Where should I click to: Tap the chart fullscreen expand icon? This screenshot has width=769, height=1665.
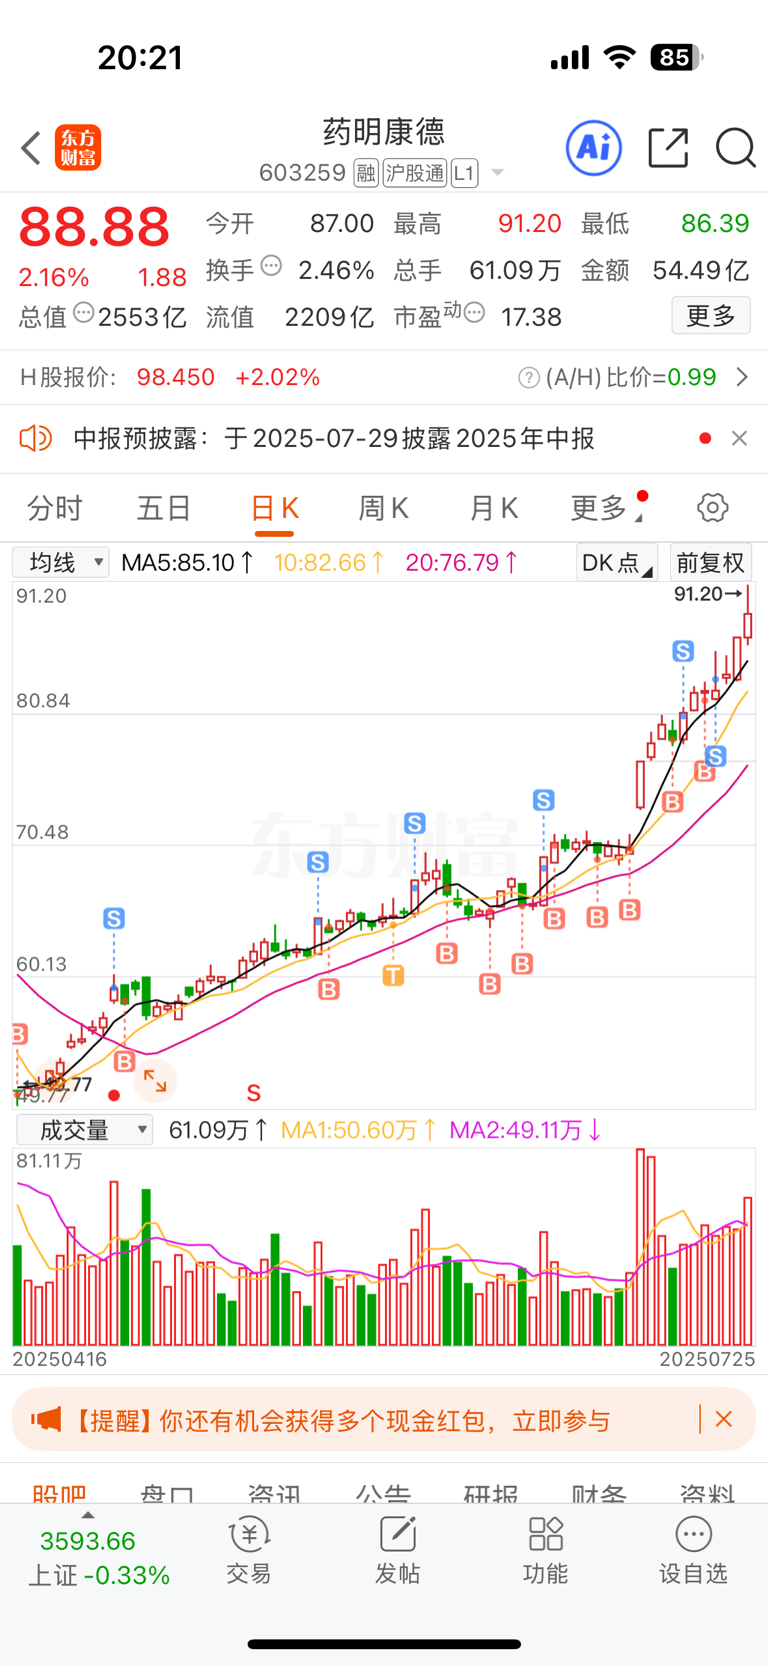(155, 1080)
